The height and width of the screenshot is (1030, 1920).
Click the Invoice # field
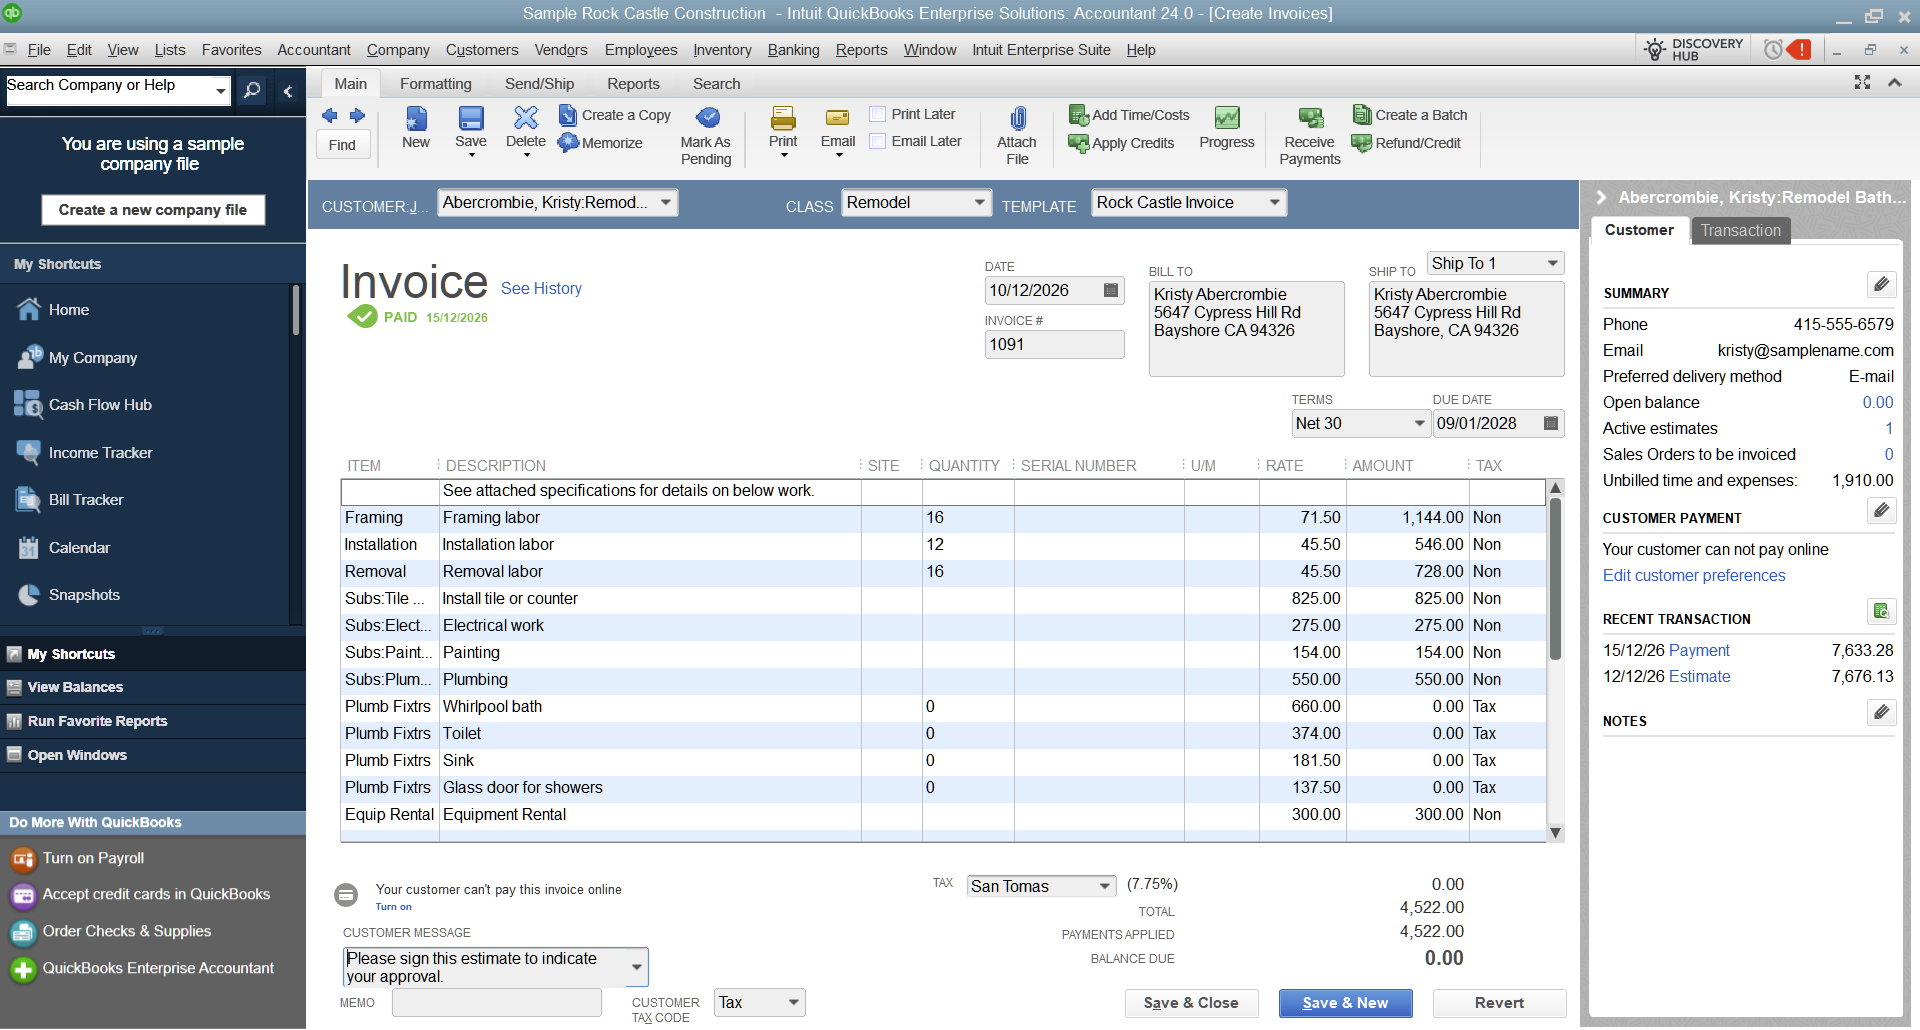tap(1054, 344)
